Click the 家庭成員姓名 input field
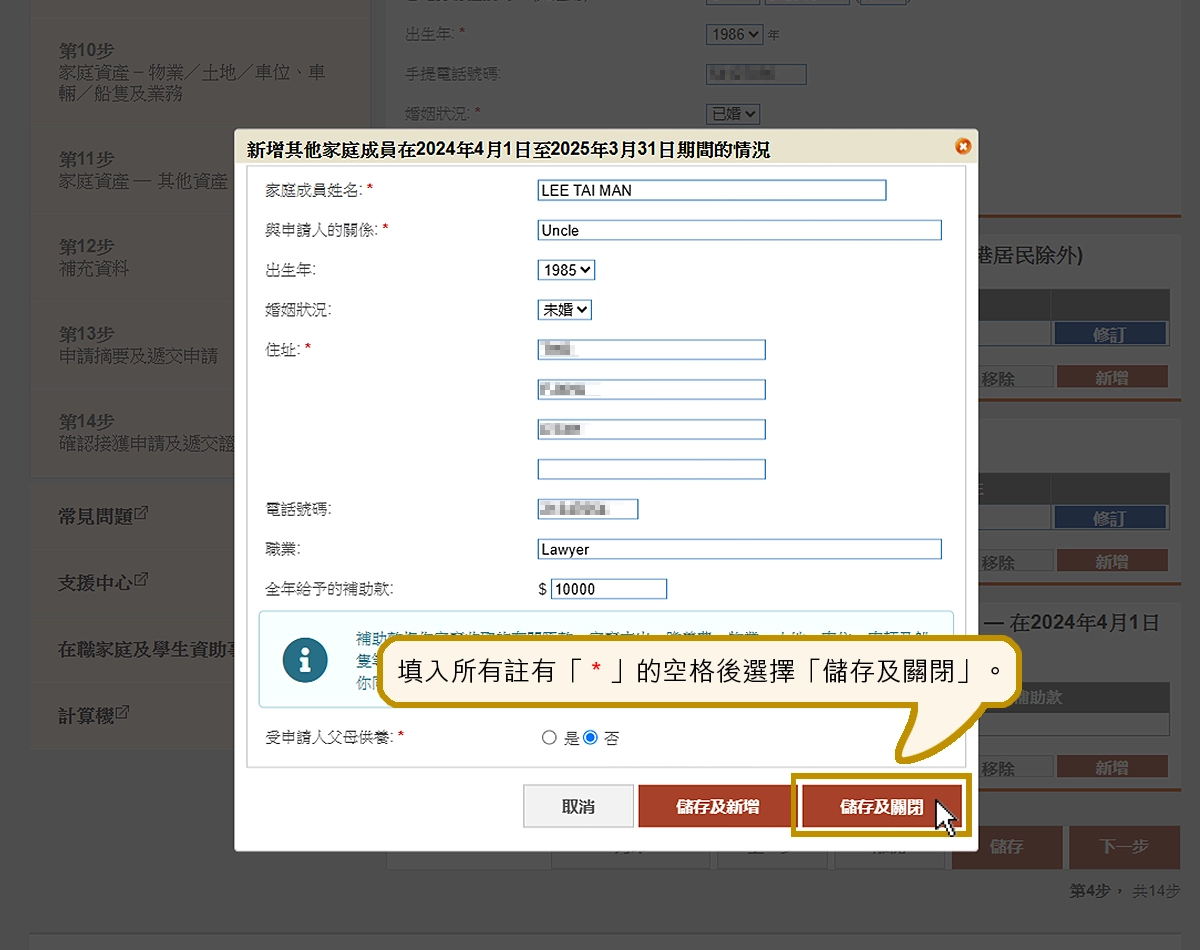1200x950 pixels. tap(711, 190)
